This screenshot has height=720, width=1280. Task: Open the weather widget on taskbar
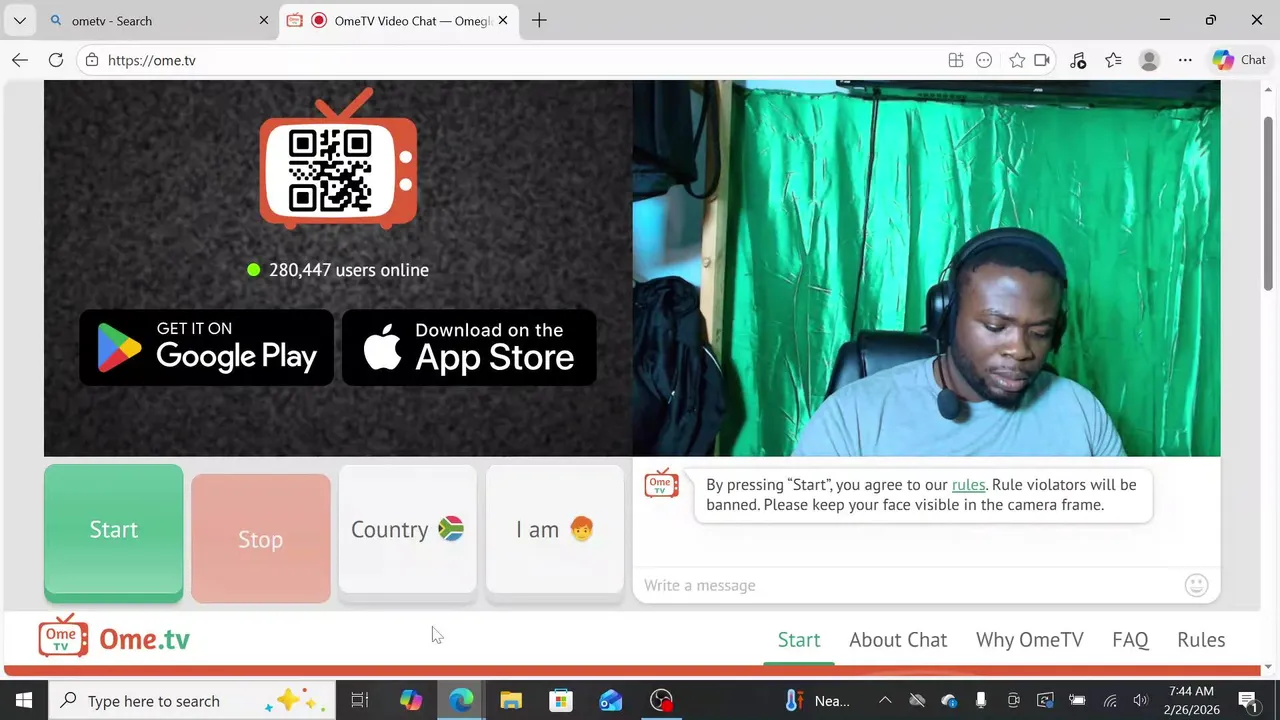click(818, 700)
